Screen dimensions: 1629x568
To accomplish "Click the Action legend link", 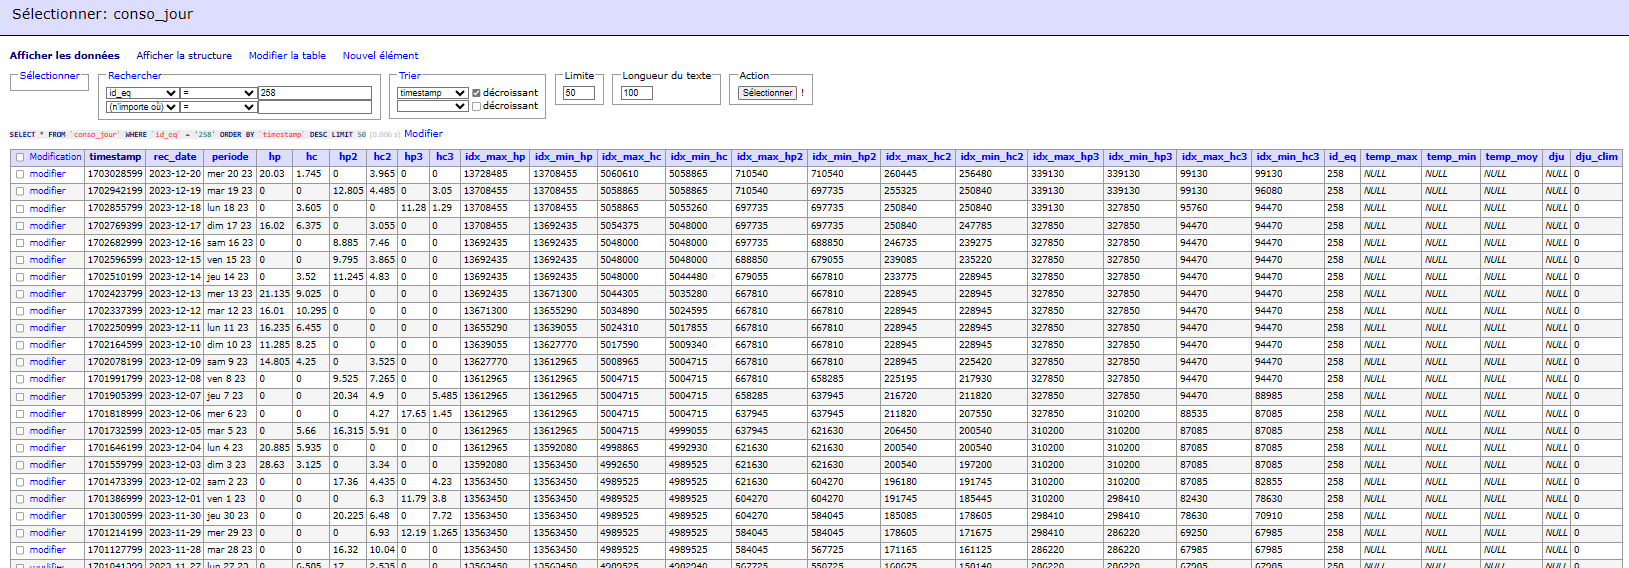I will [754, 76].
